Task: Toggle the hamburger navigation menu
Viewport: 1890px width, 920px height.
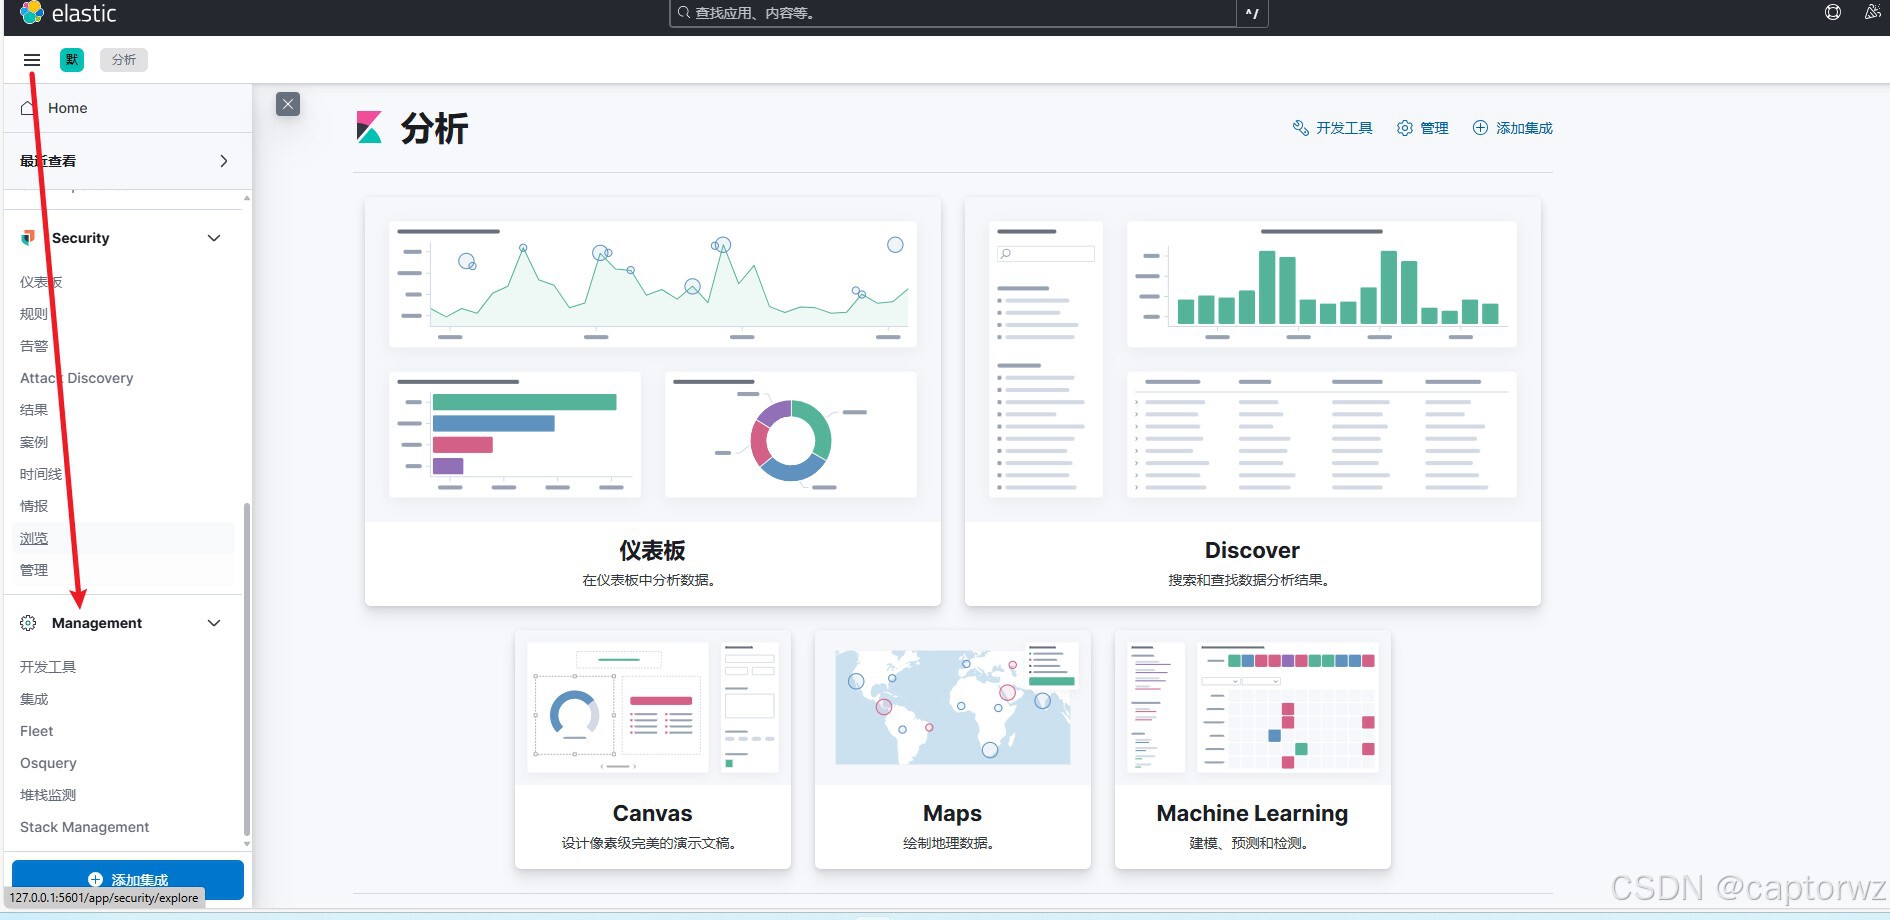Action: coord(32,60)
